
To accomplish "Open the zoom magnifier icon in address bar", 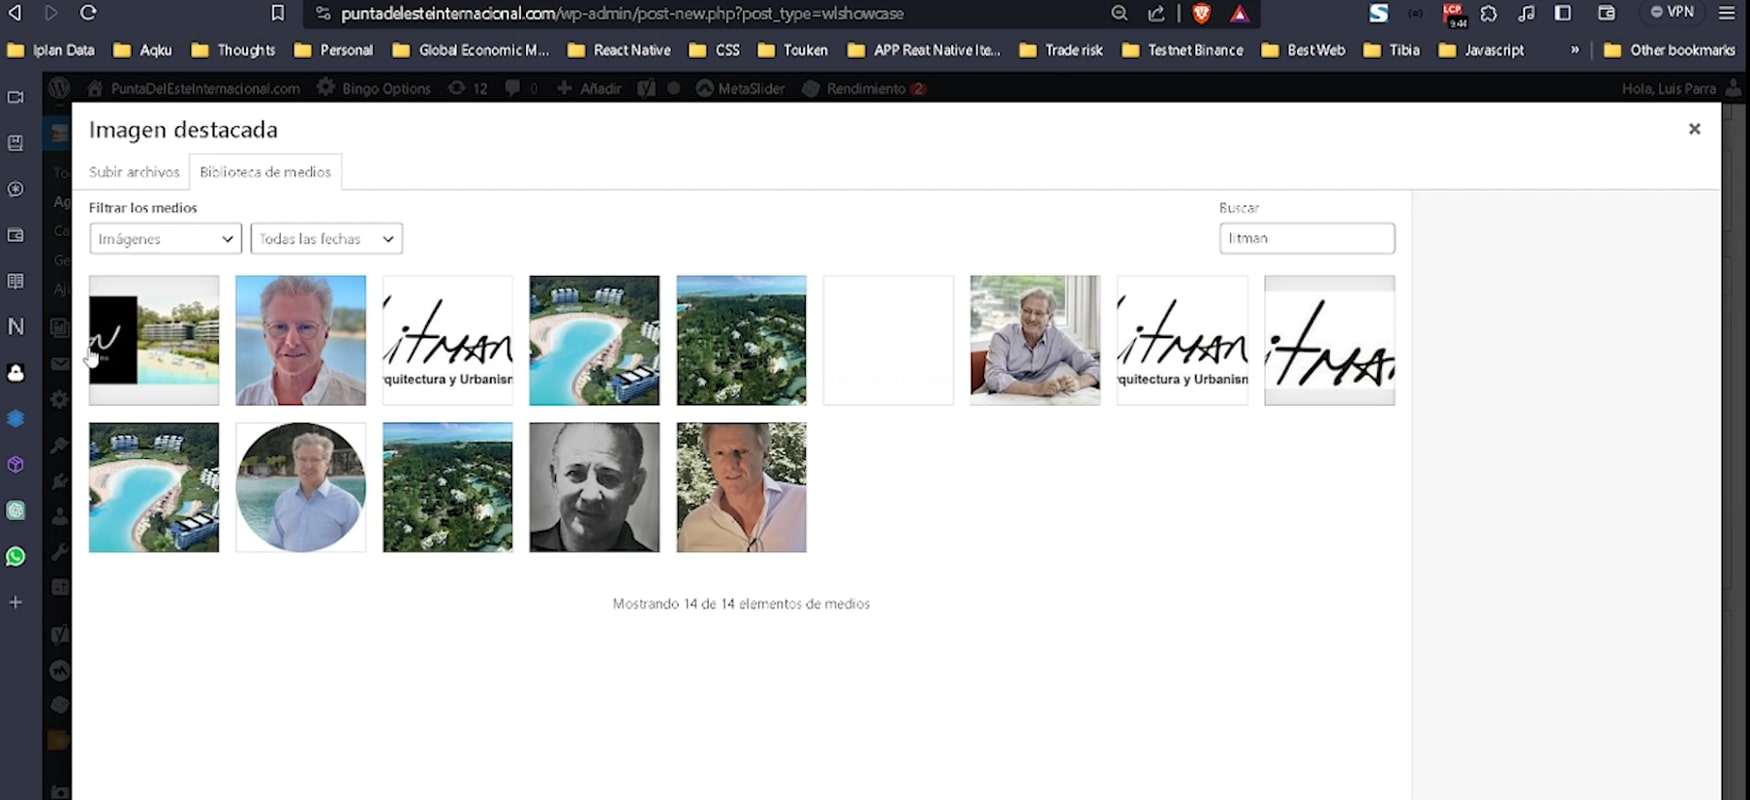I will point(1119,13).
